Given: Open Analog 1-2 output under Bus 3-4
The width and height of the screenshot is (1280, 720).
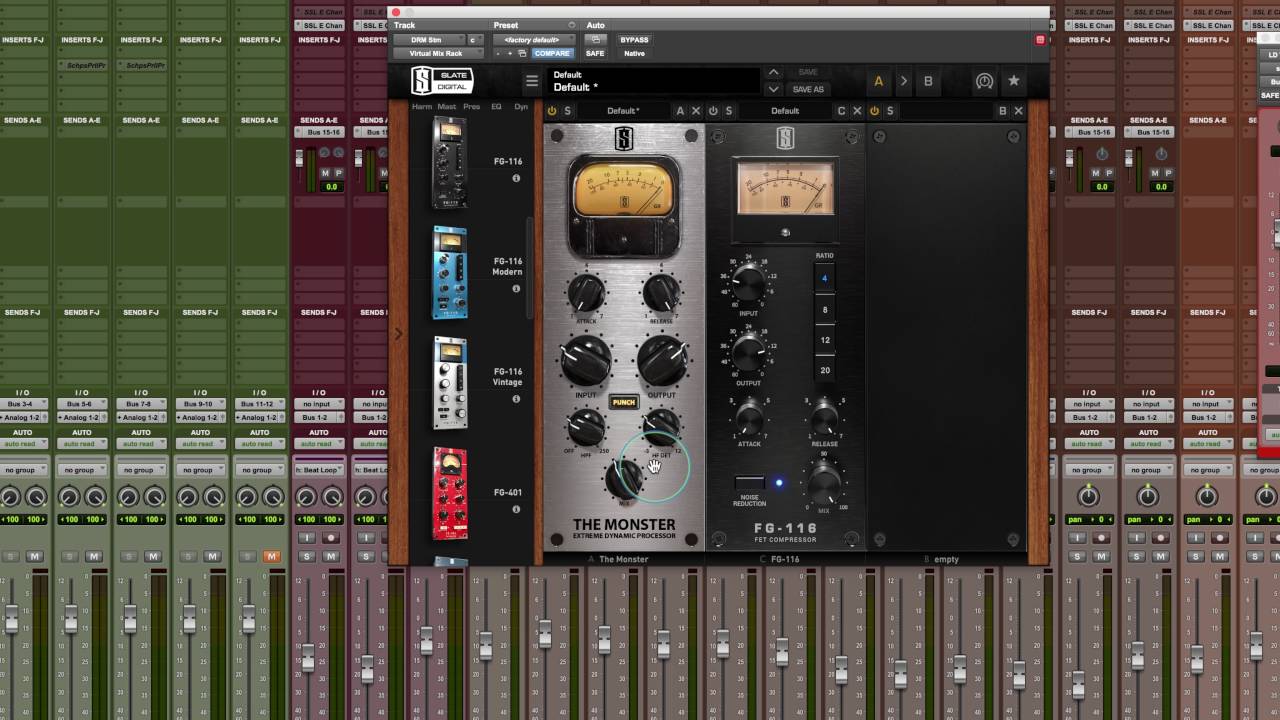Looking at the screenshot, I should tap(21, 417).
